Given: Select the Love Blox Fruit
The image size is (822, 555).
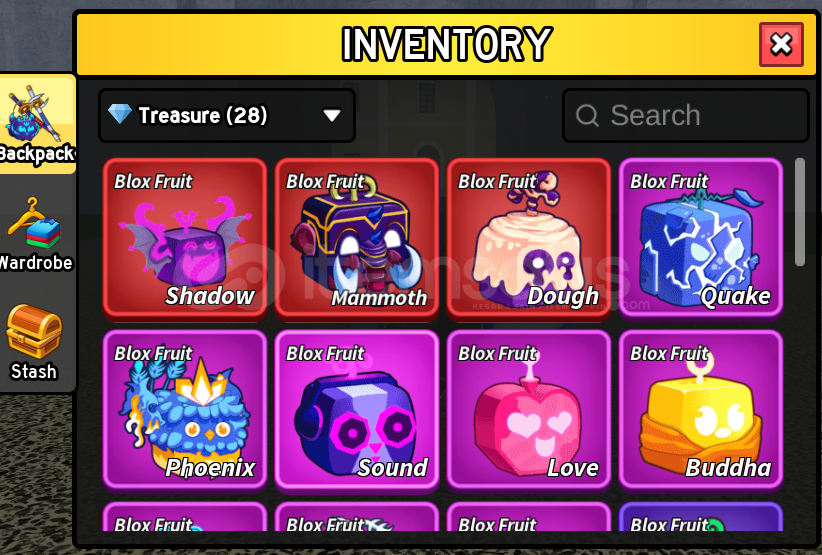Looking at the screenshot, I should tap(528, 410).
